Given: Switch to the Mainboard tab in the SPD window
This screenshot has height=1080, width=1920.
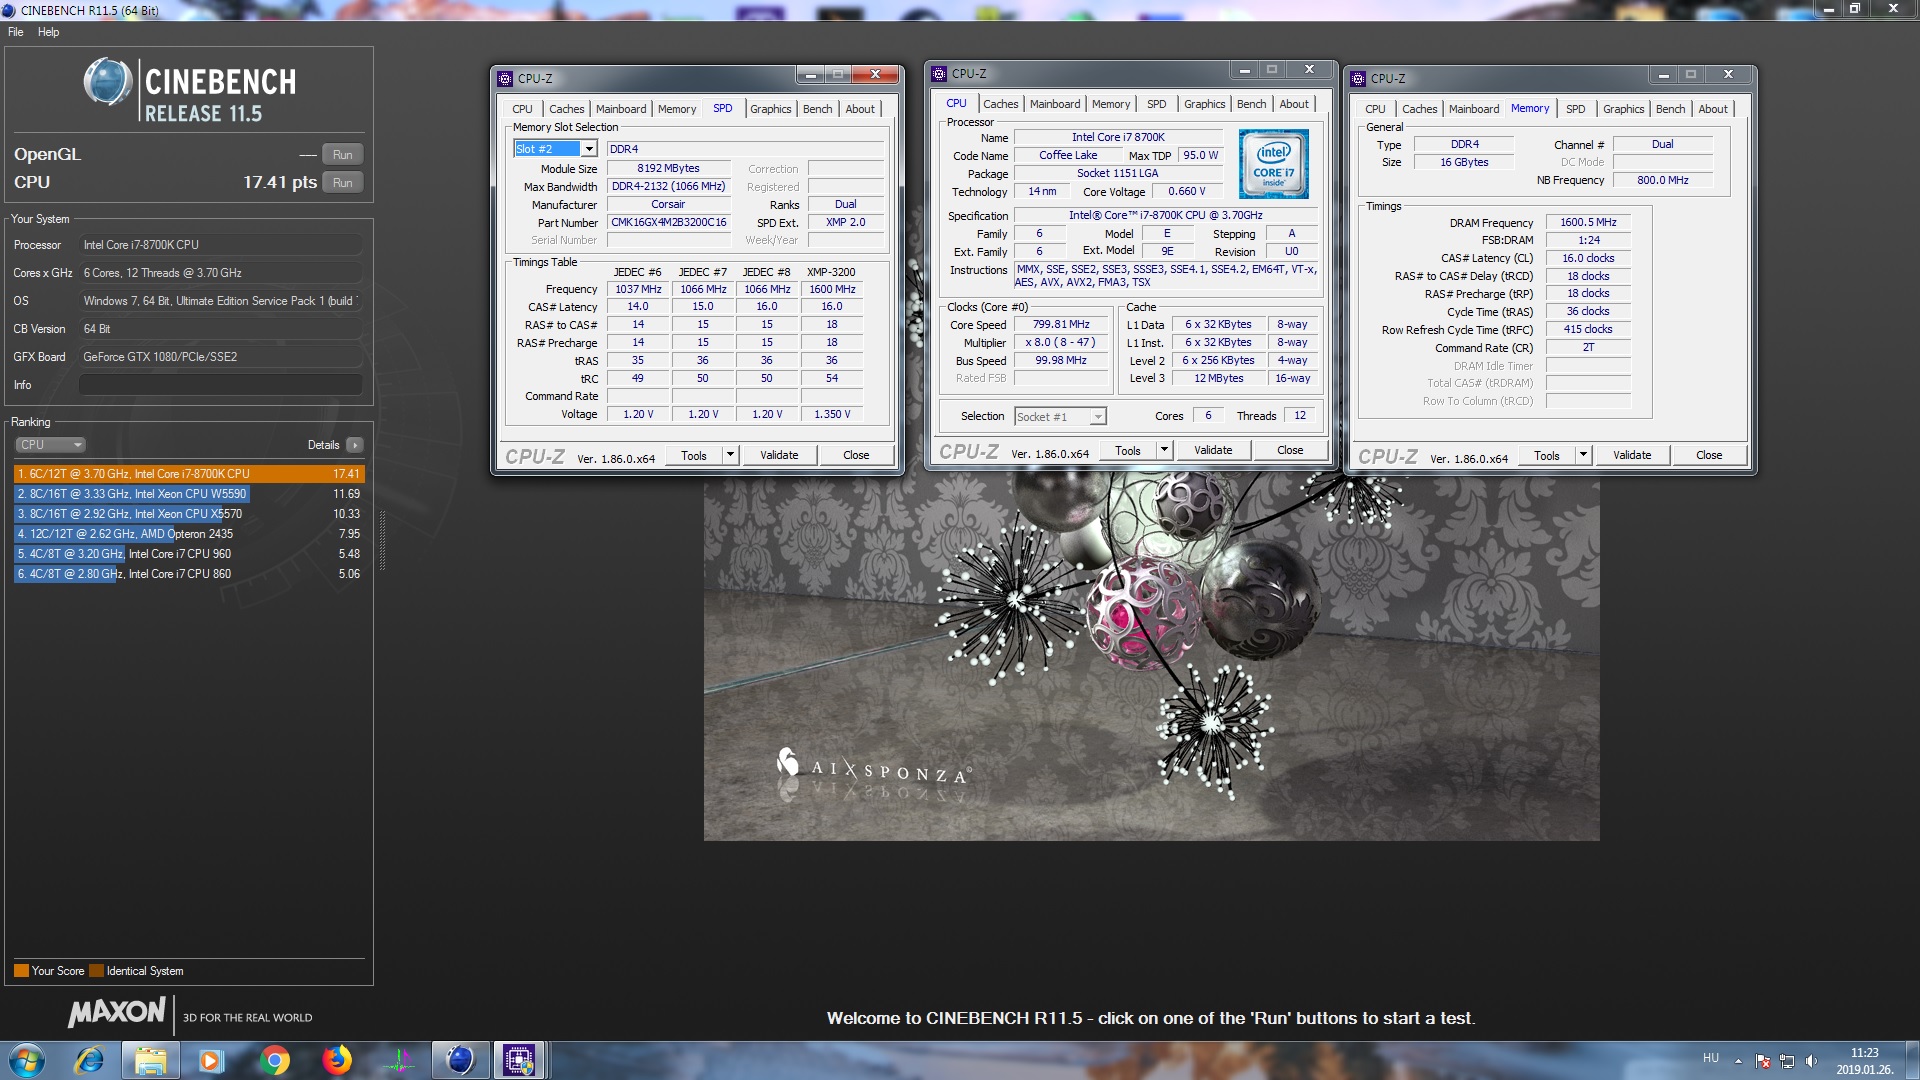Looking at the screenshot, I should 621,109.
